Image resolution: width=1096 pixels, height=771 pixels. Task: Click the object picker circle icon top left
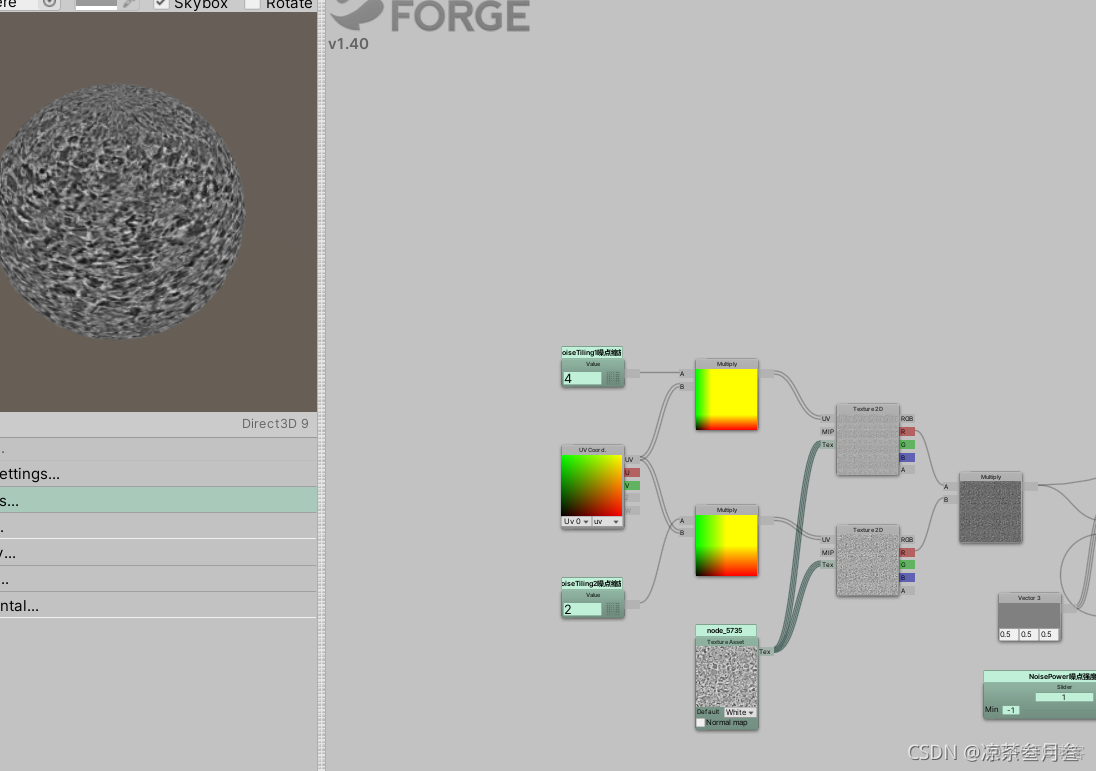tap(50, 4)
